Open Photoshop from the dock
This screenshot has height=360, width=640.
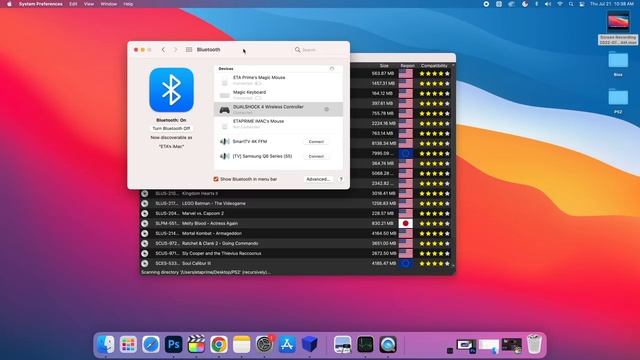173,344
